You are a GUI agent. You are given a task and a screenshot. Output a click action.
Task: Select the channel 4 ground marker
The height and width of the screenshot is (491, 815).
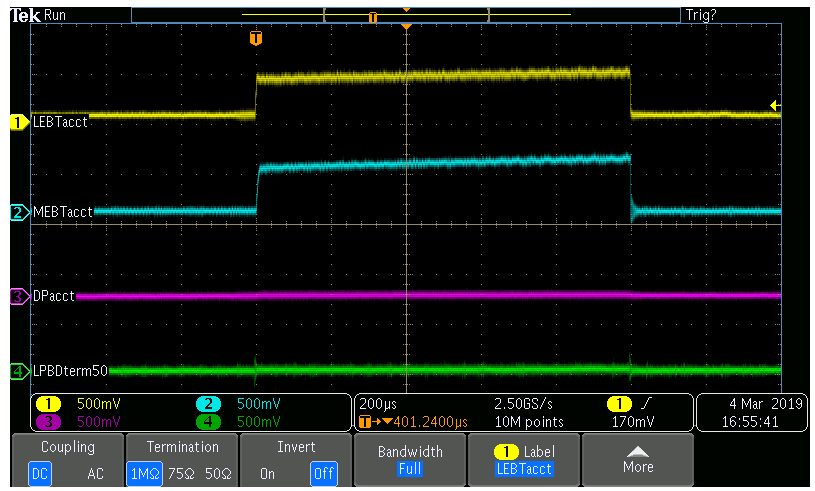point(19,371)
